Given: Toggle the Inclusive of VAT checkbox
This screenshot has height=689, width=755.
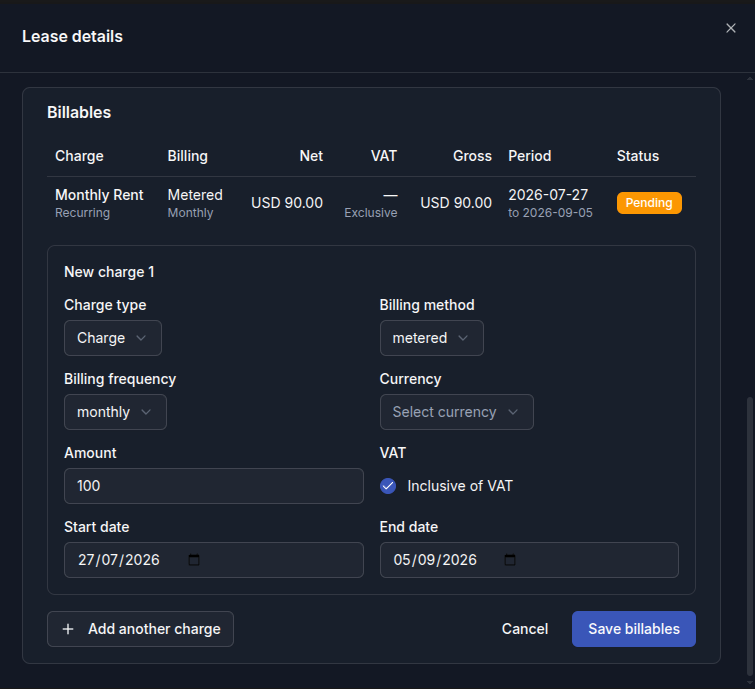Looking at the screenshot, I should click(x=388, y=486).
